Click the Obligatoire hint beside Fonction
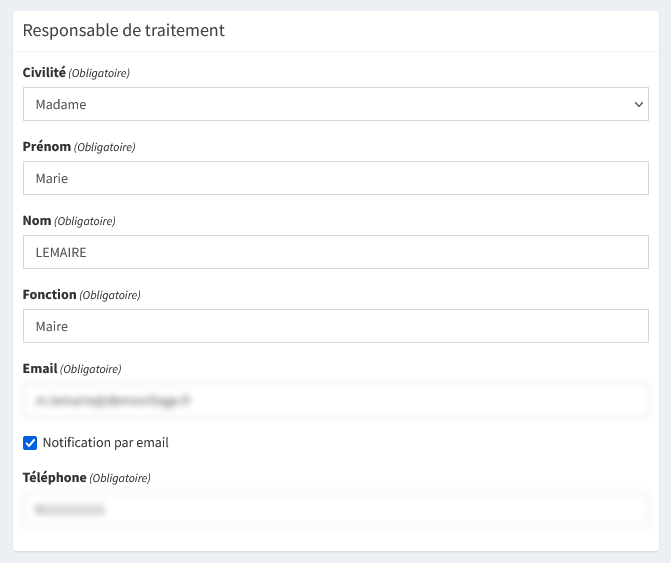Viewport: 671px width, 563px height. [x=110, y=295]
